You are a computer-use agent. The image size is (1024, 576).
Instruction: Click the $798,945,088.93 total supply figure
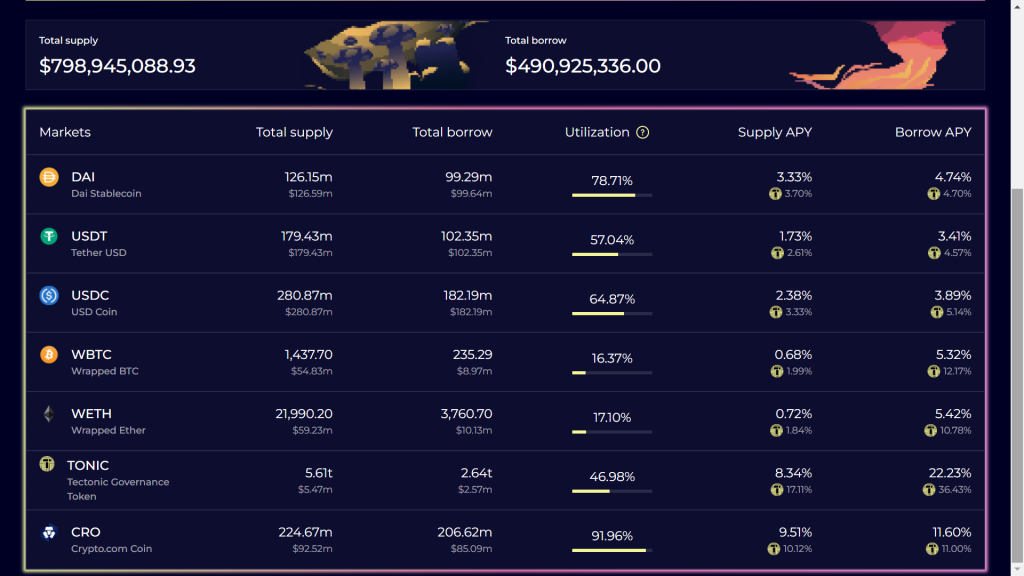[x=118, y=66]
